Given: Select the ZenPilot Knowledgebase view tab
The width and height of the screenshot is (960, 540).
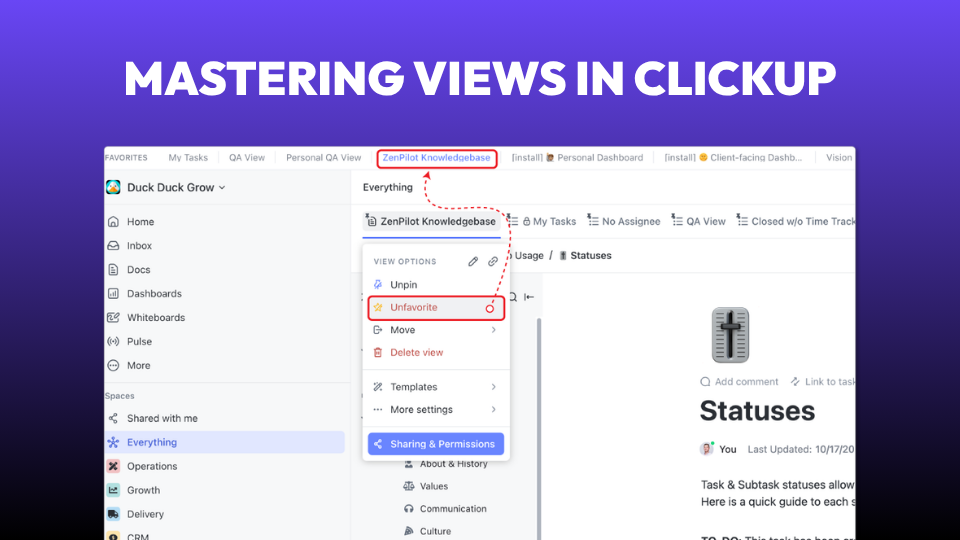Looking at the screenshot, I should 431,221.
